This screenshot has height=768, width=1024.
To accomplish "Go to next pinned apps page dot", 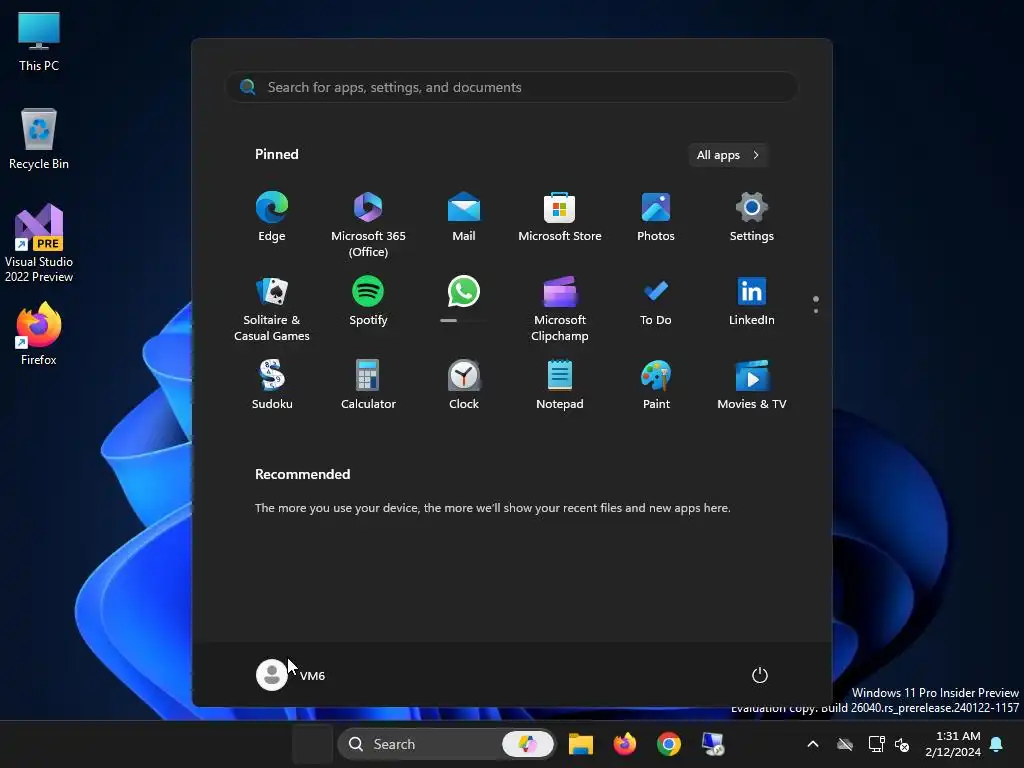I will 816,311.
